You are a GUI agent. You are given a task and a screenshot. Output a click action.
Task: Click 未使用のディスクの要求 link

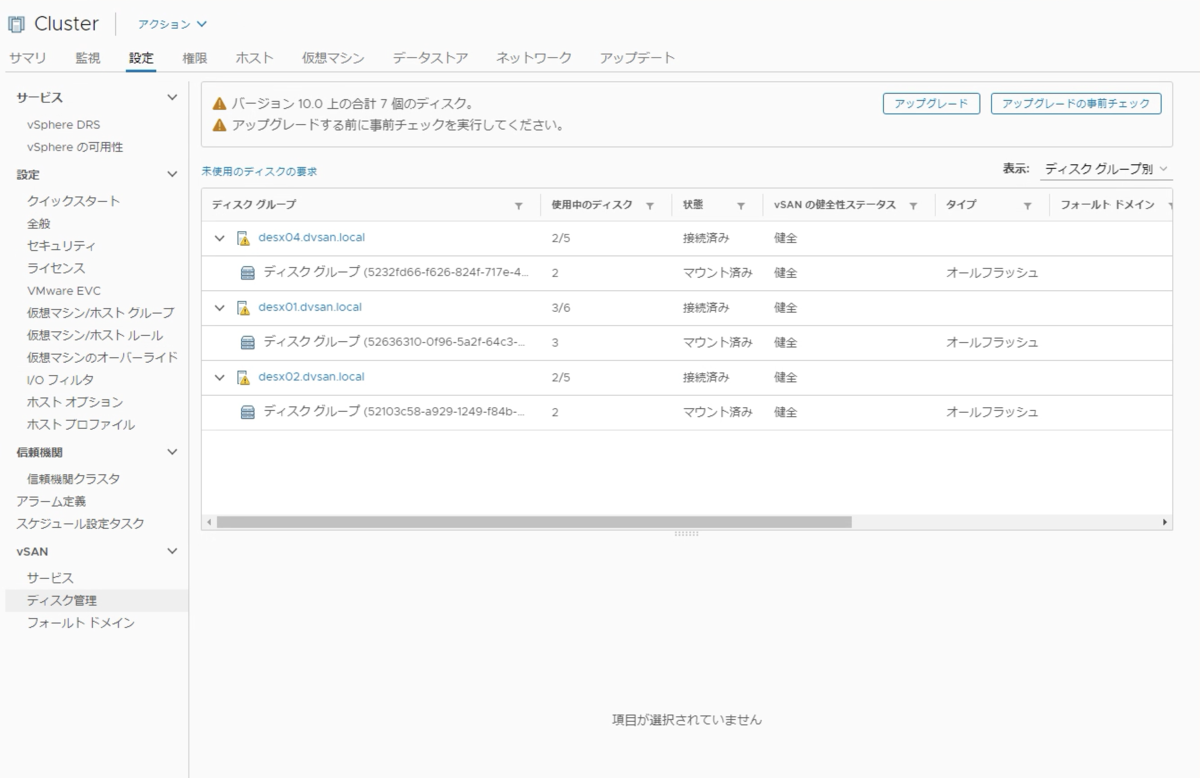coord(259,172)
